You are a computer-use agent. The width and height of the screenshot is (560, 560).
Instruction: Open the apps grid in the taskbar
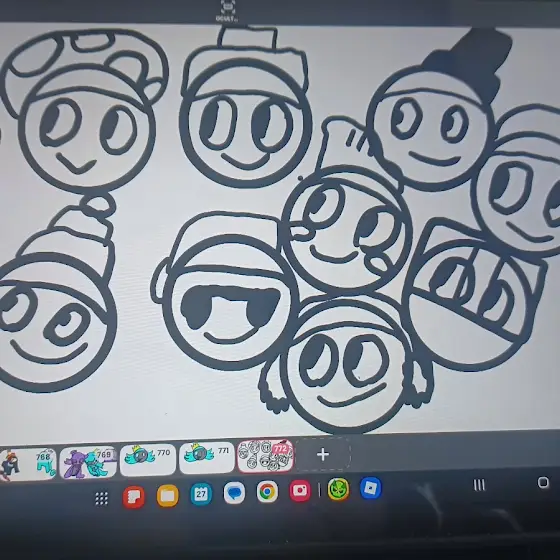point(102,498)
